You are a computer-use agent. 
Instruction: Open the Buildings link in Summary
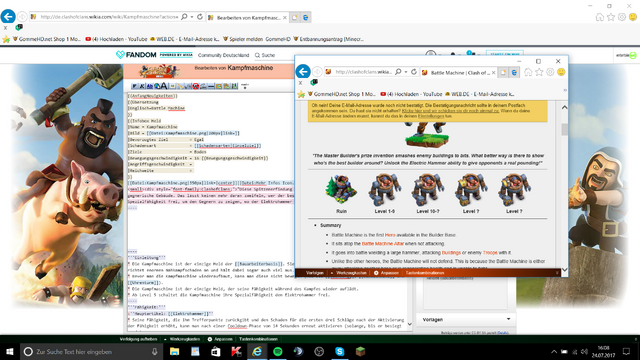click(451, 253)
